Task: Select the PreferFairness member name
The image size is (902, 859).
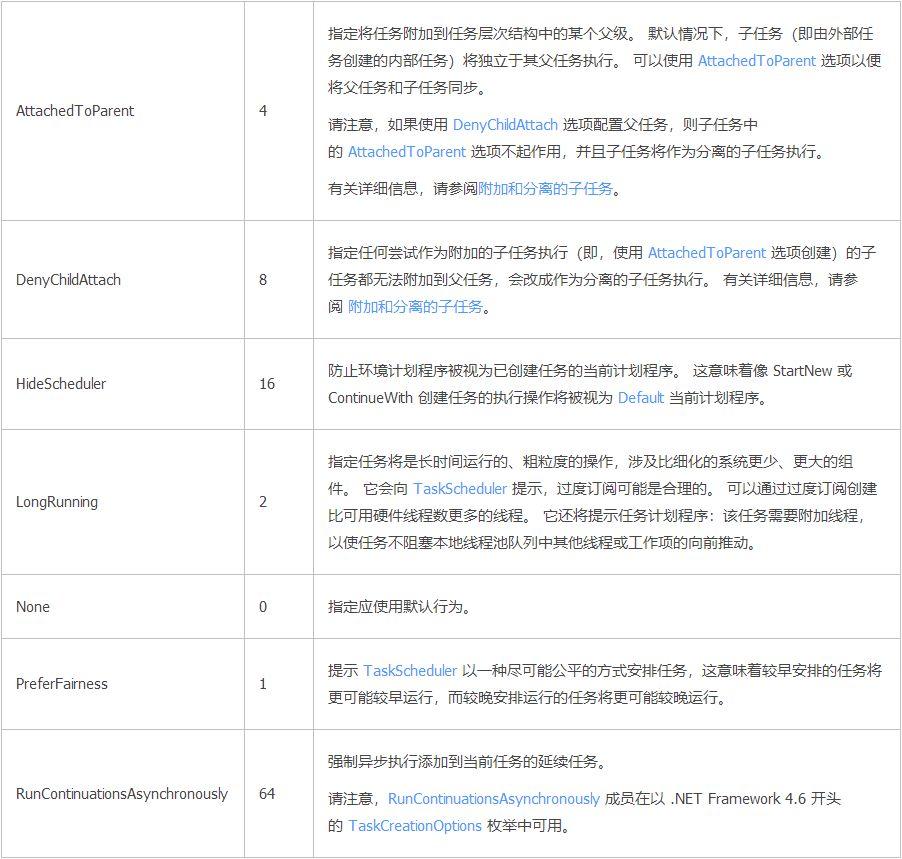Action: click(x=63, y=684)
